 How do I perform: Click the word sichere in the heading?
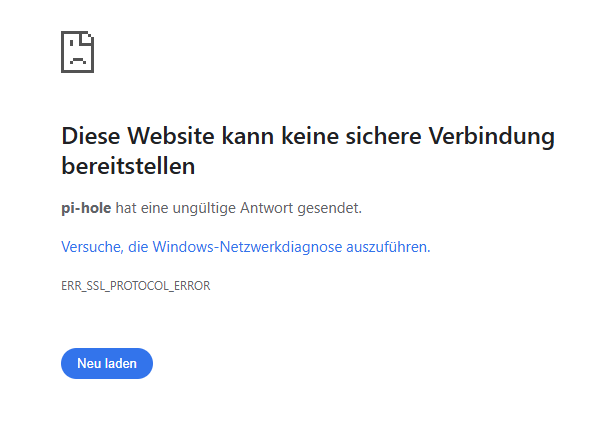[383, 136]
